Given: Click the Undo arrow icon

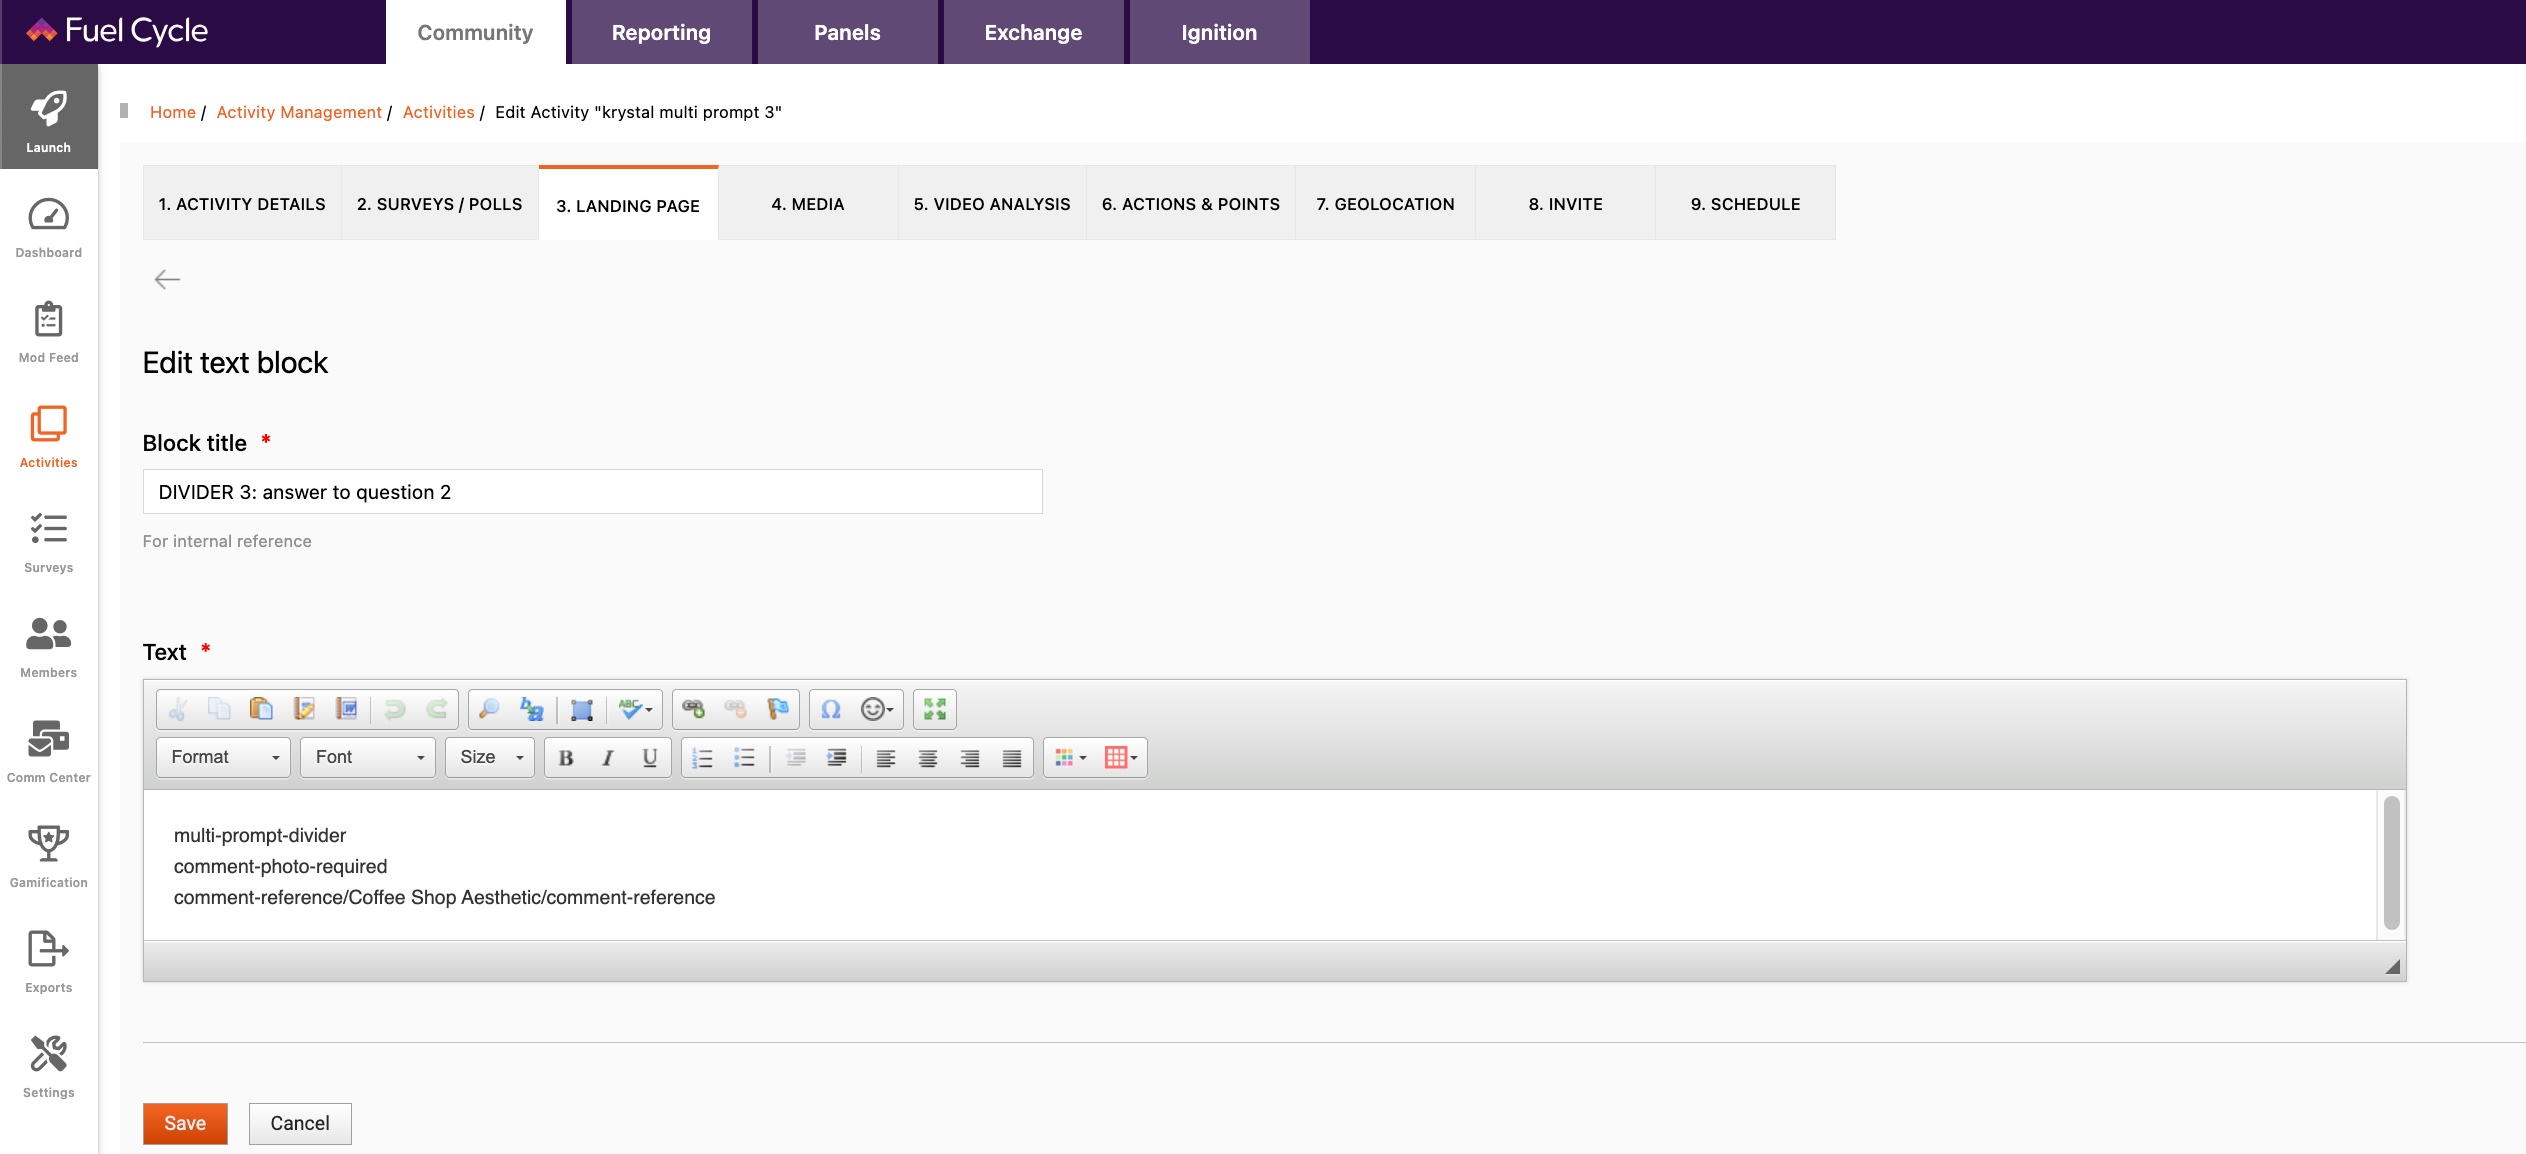Looking at the screenshot, I should point(394,709).
